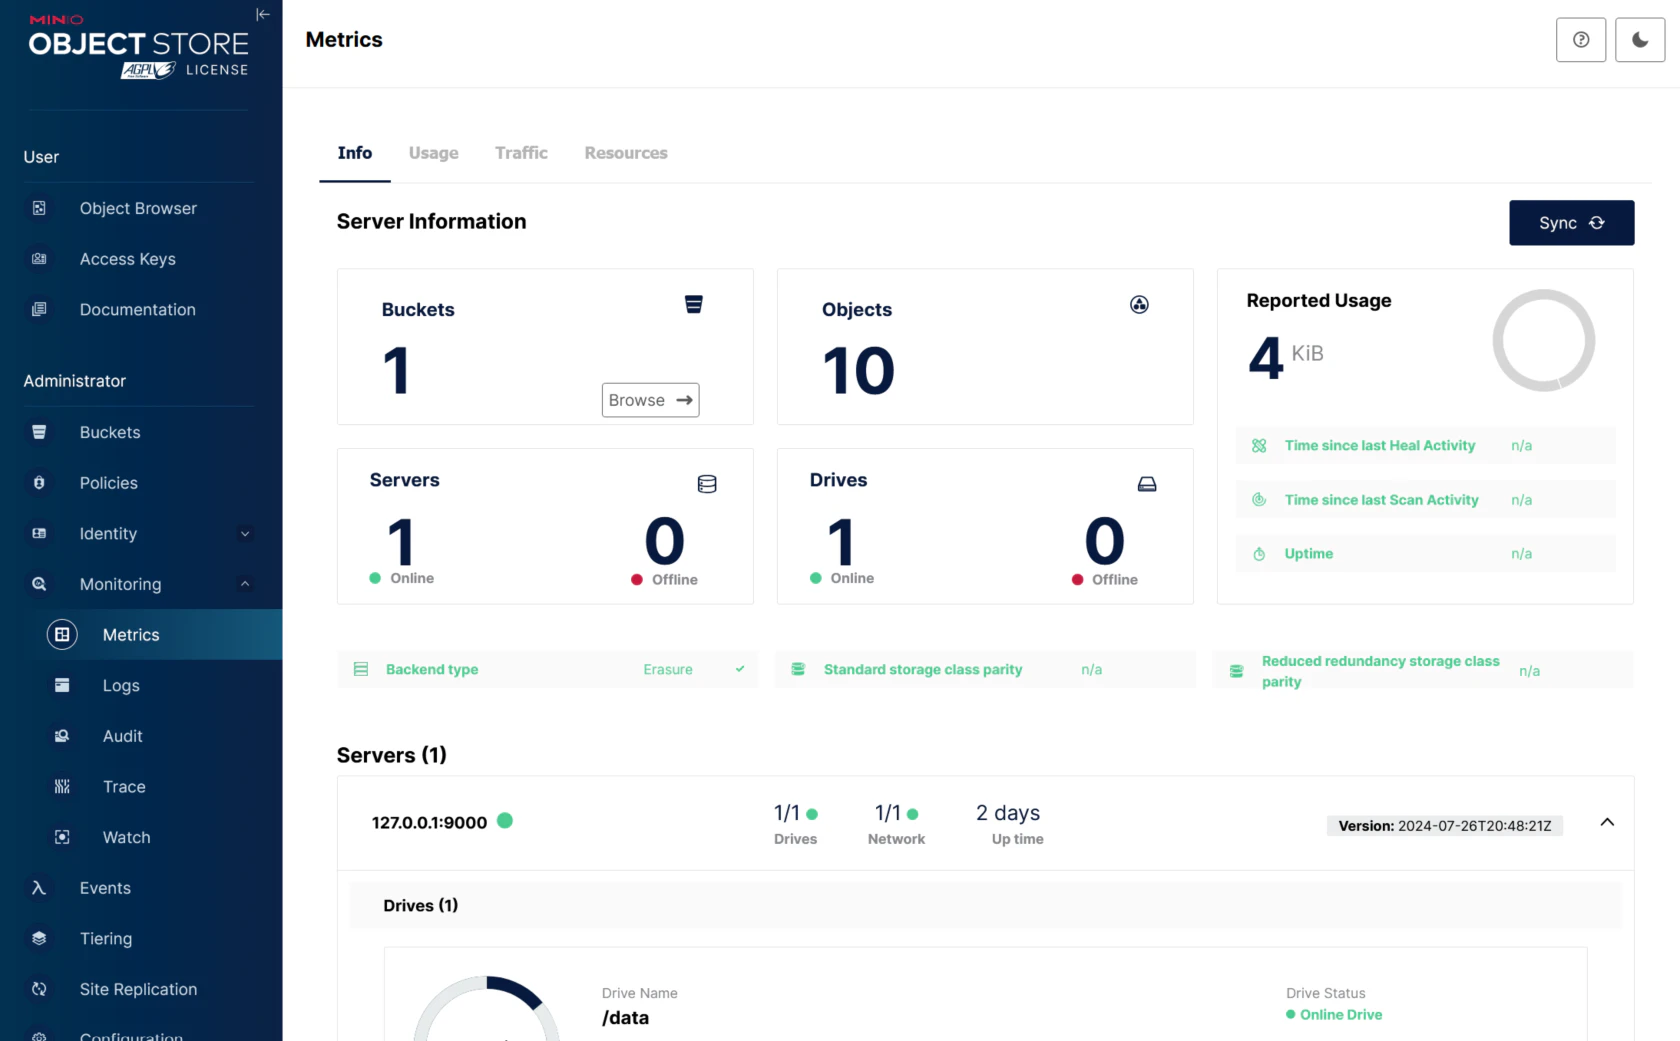Collapse the sidebar with the arrow icon
This screenshot has height=1041, width=1680.
point(262,14)
